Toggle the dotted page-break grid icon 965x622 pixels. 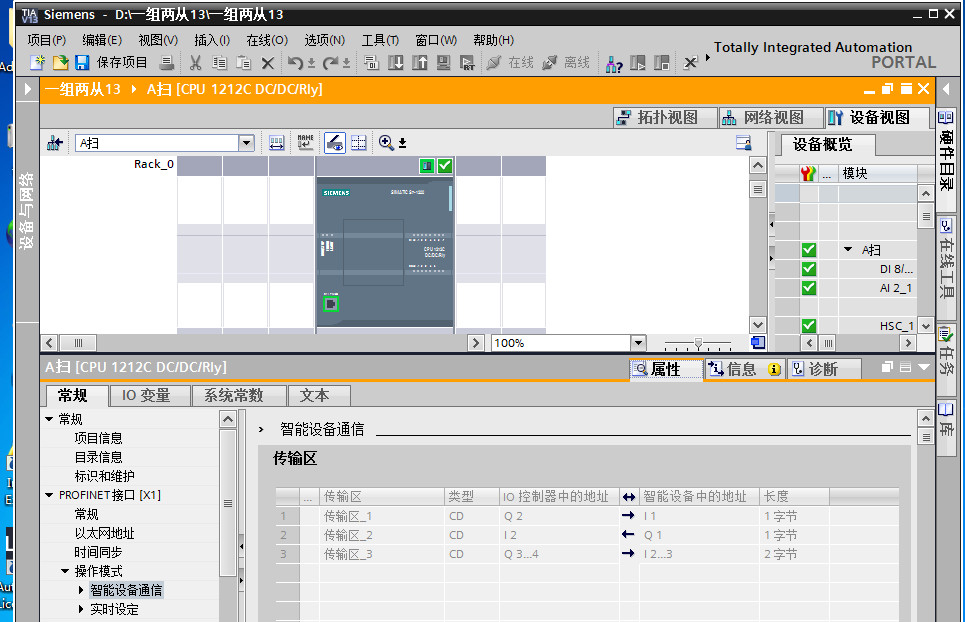(359, 143)
